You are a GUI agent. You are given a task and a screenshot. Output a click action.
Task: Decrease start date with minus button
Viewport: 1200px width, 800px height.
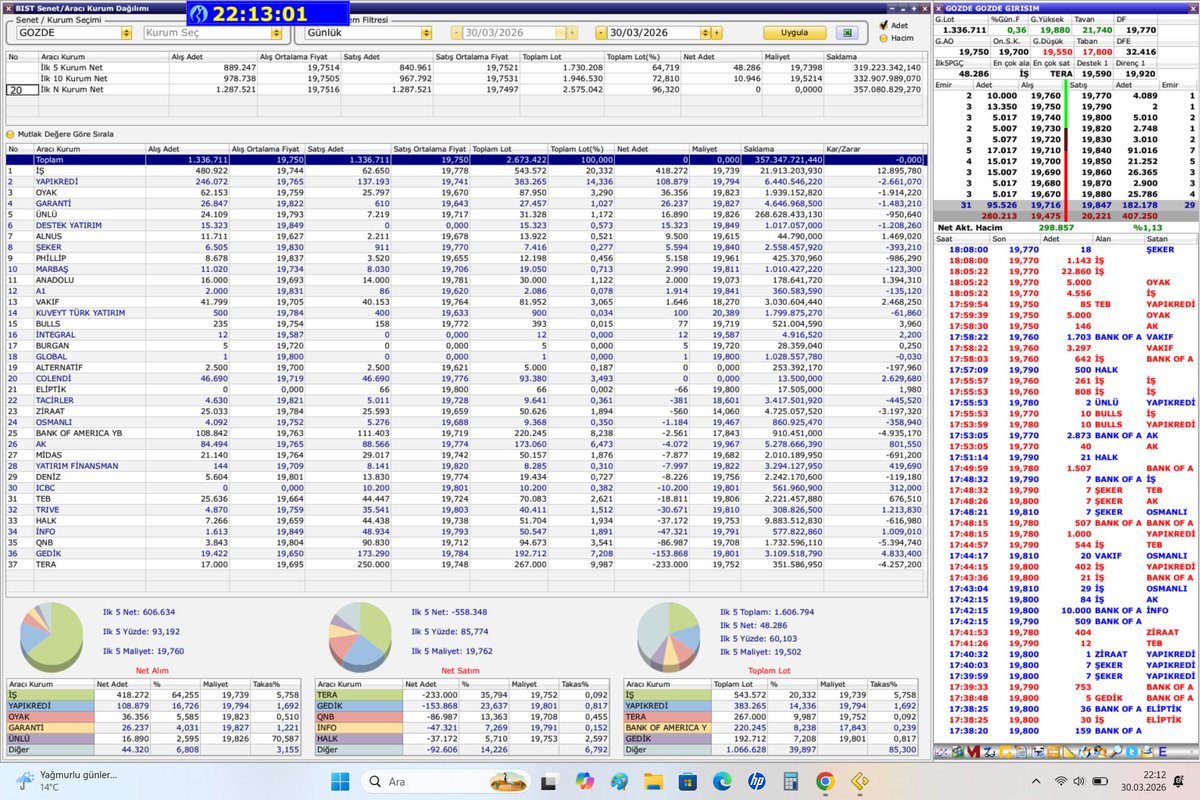click(x=456, y=33)
